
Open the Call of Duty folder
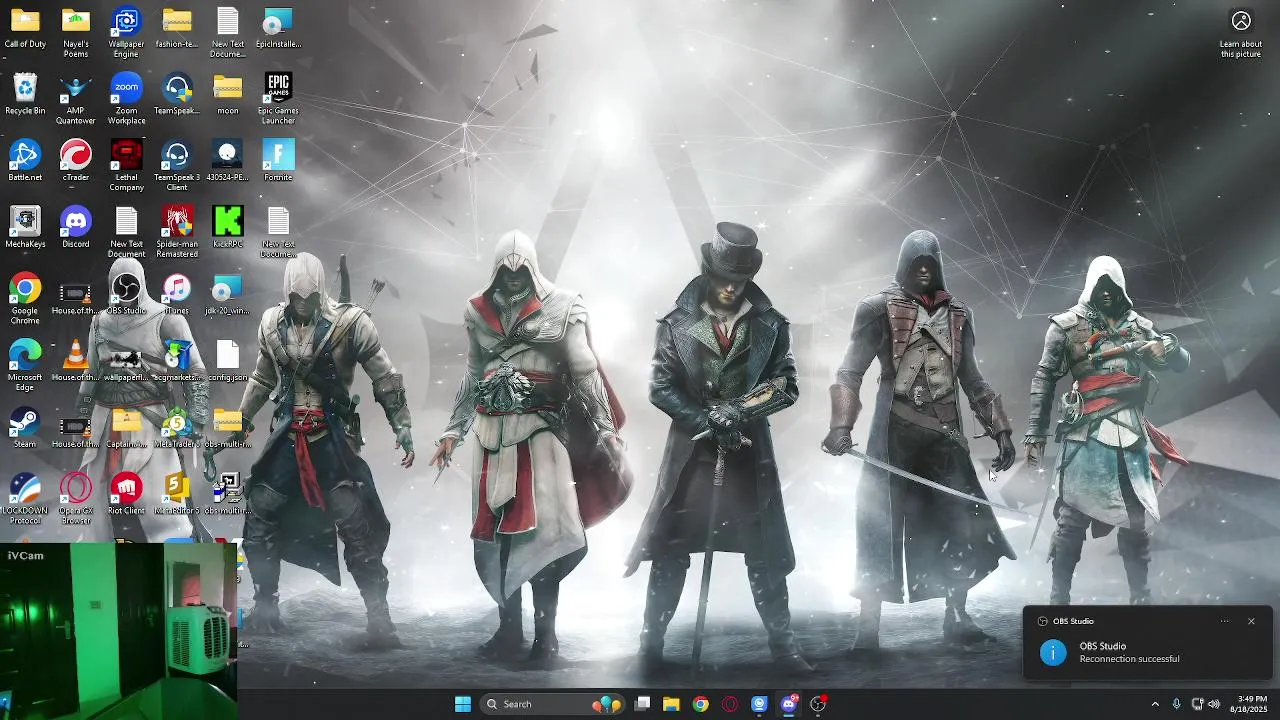25,28
